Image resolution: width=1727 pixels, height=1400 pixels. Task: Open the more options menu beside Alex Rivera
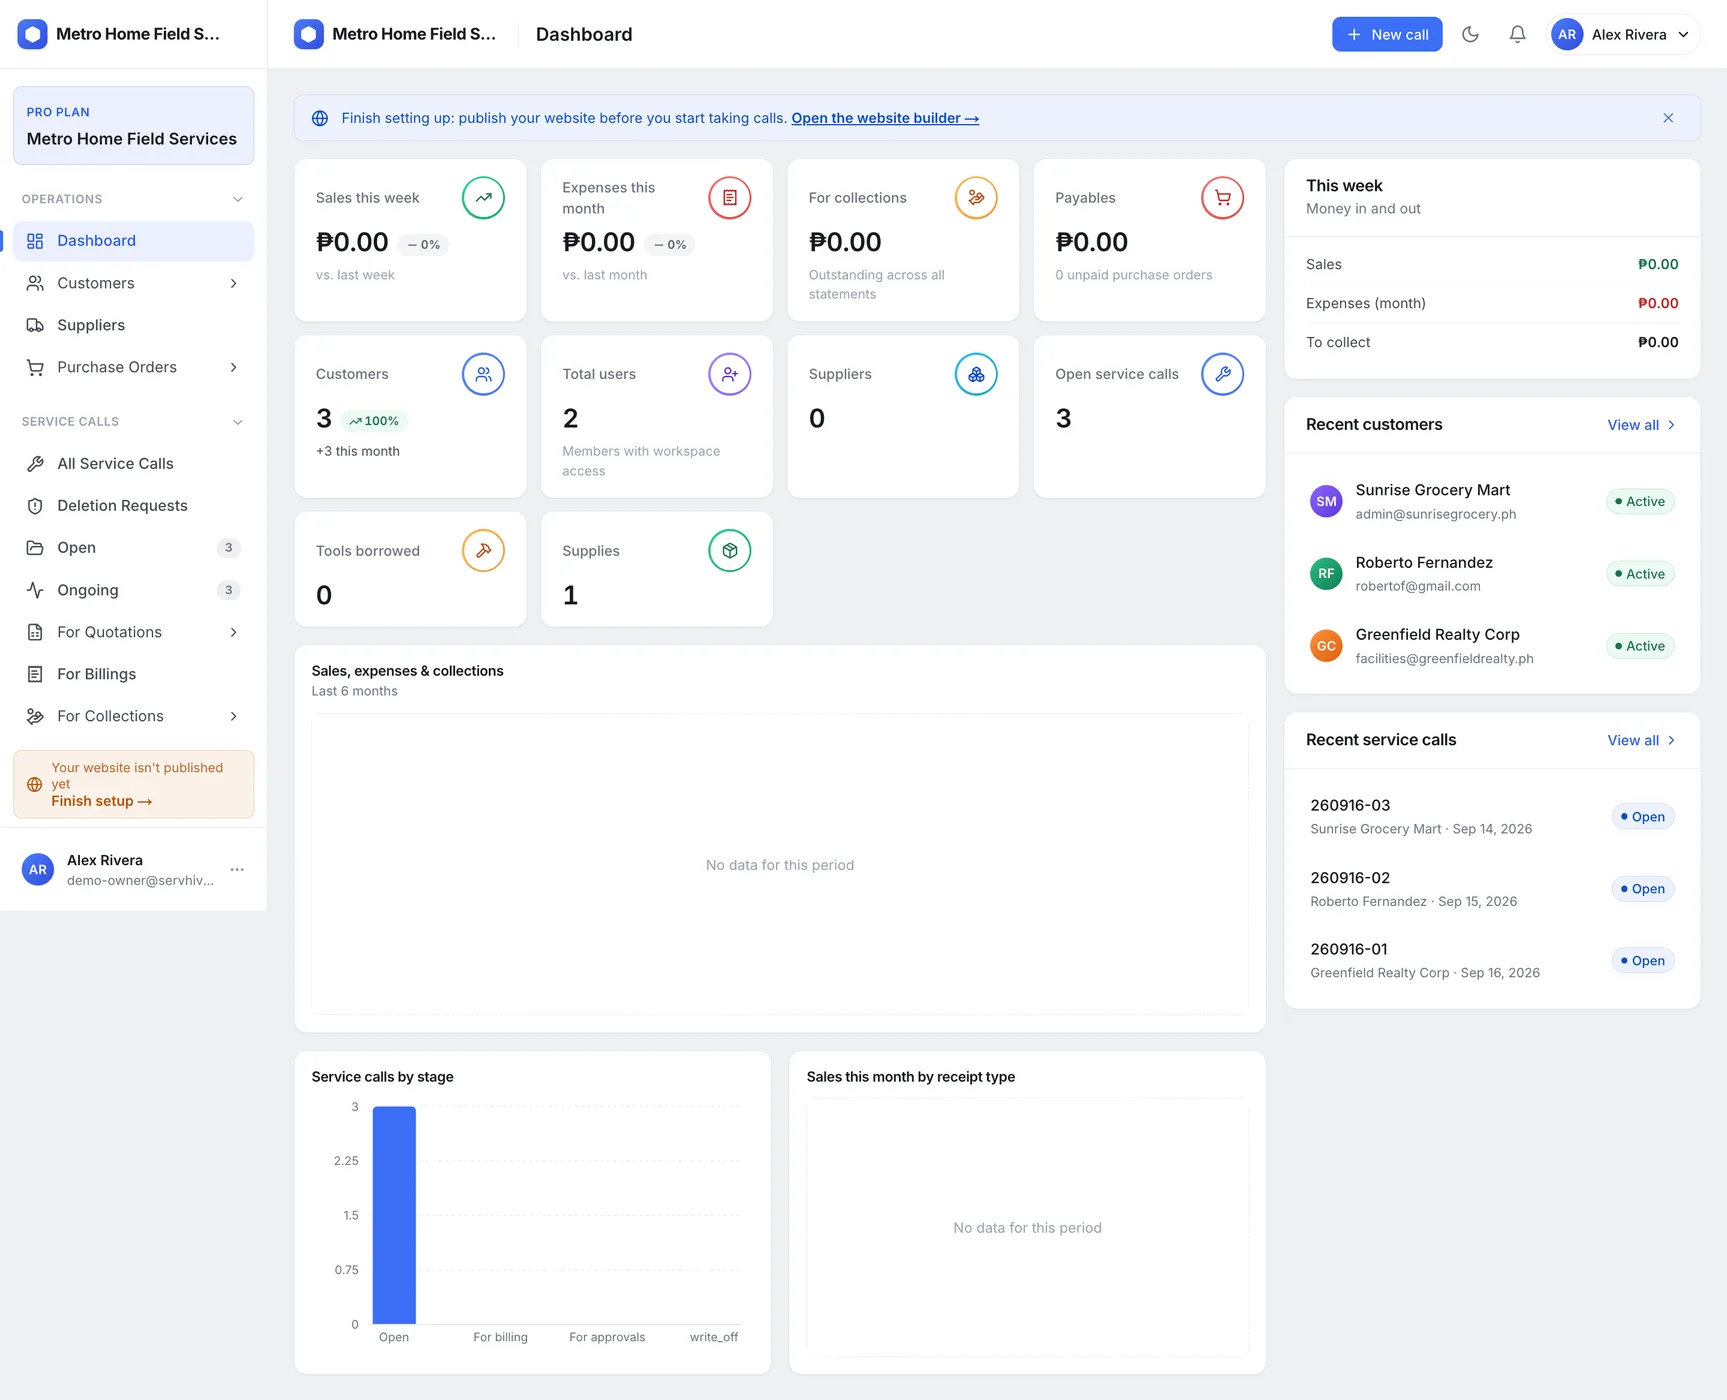[x=237, y=870]
